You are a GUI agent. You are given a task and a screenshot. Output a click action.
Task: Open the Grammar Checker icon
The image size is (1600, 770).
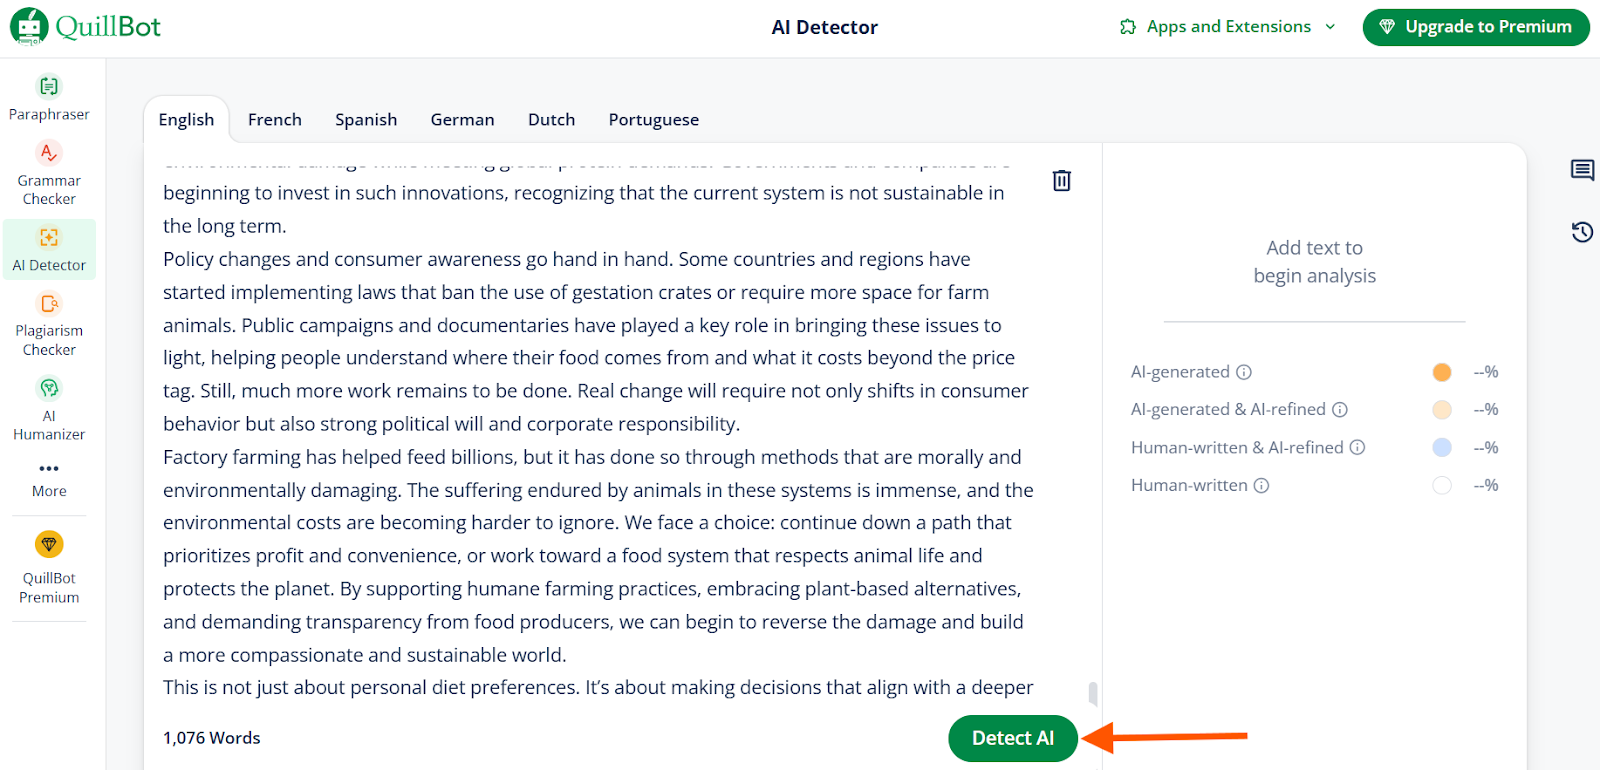pyautogui.click(x=49, y=152)
